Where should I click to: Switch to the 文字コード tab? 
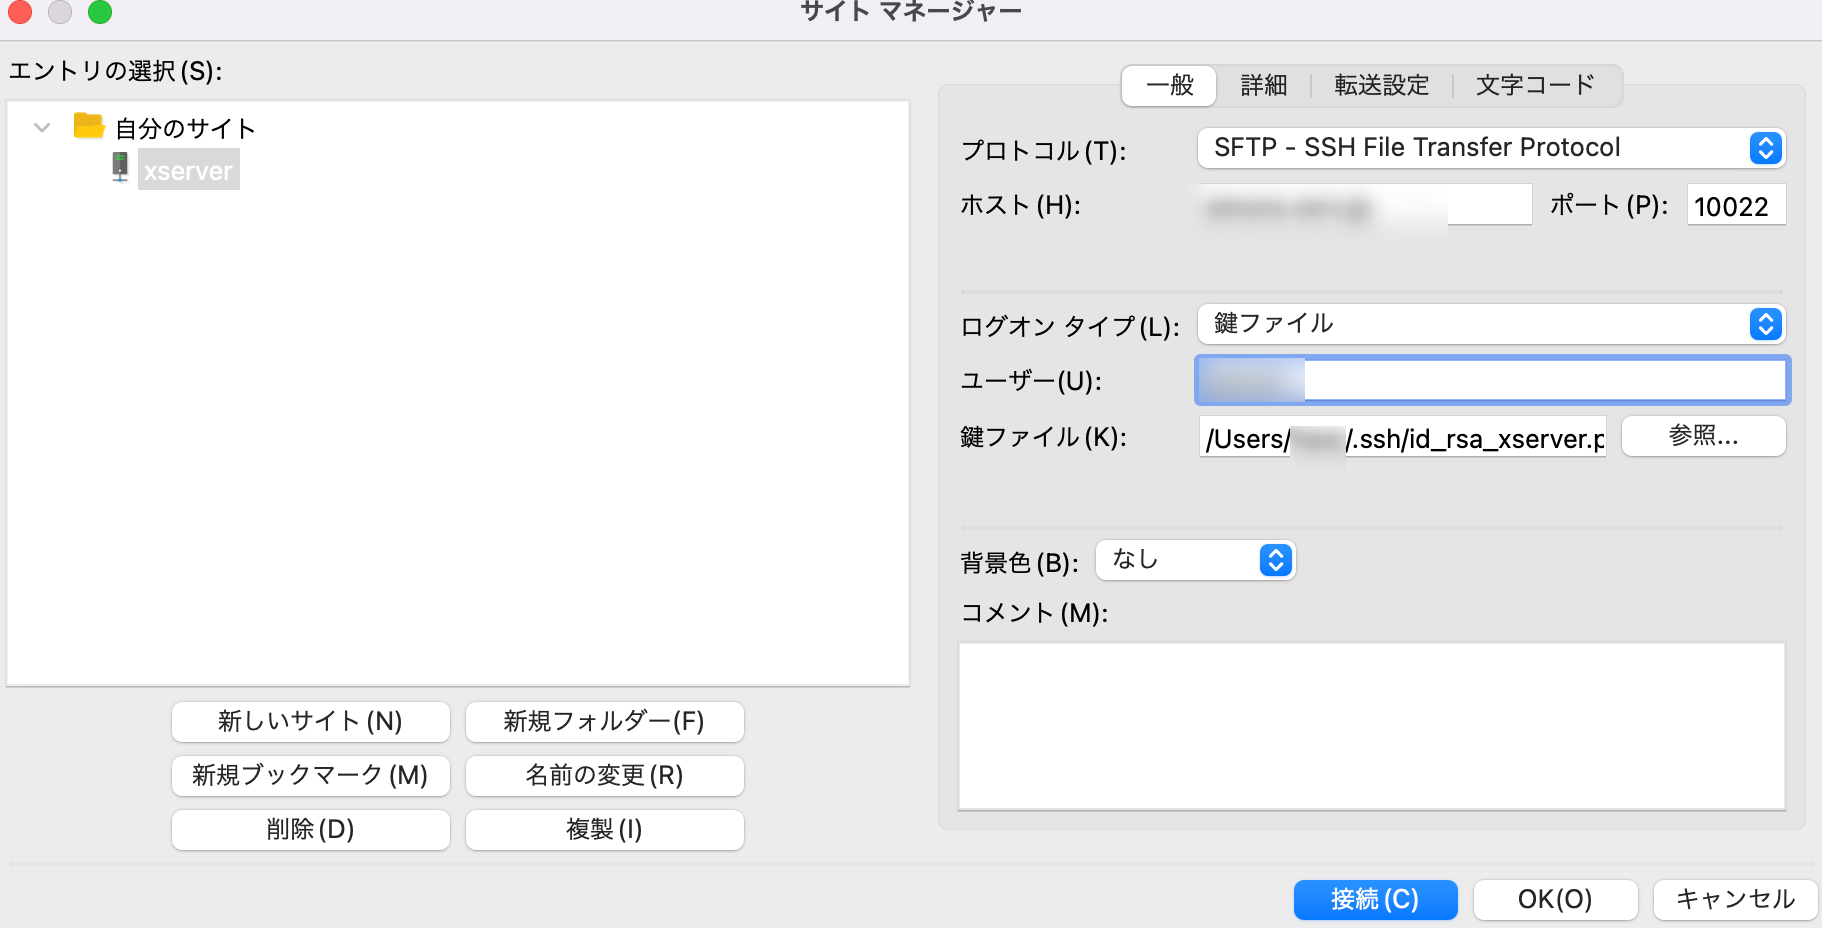click(1535, 86)
